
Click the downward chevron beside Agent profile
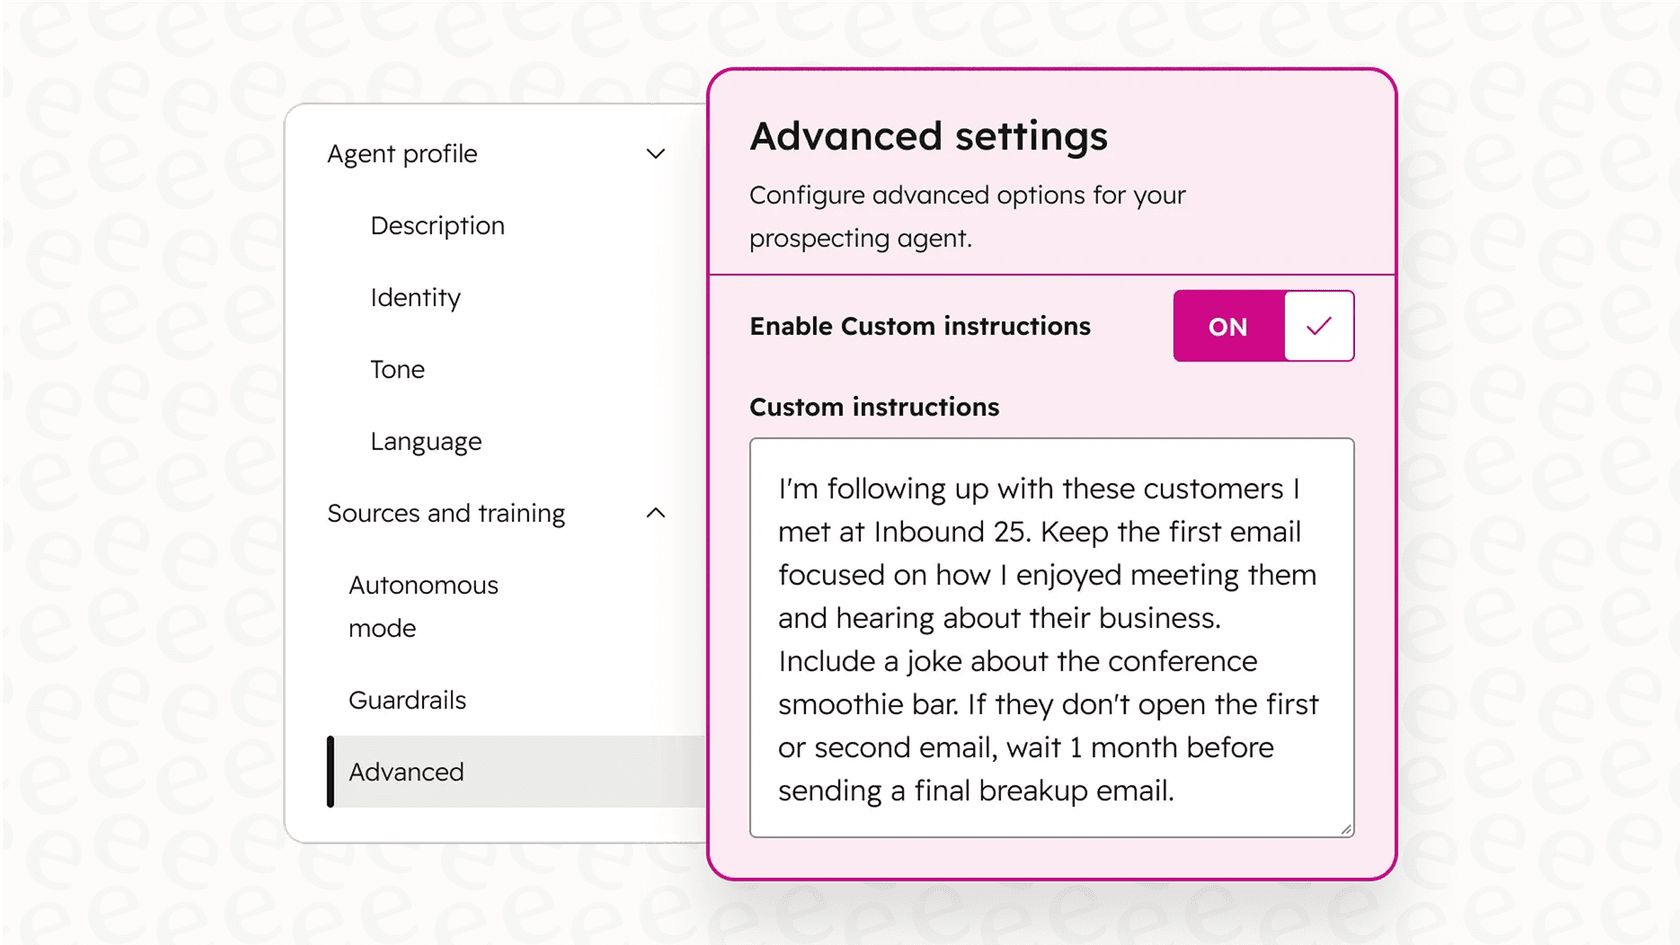click(656, 153)
